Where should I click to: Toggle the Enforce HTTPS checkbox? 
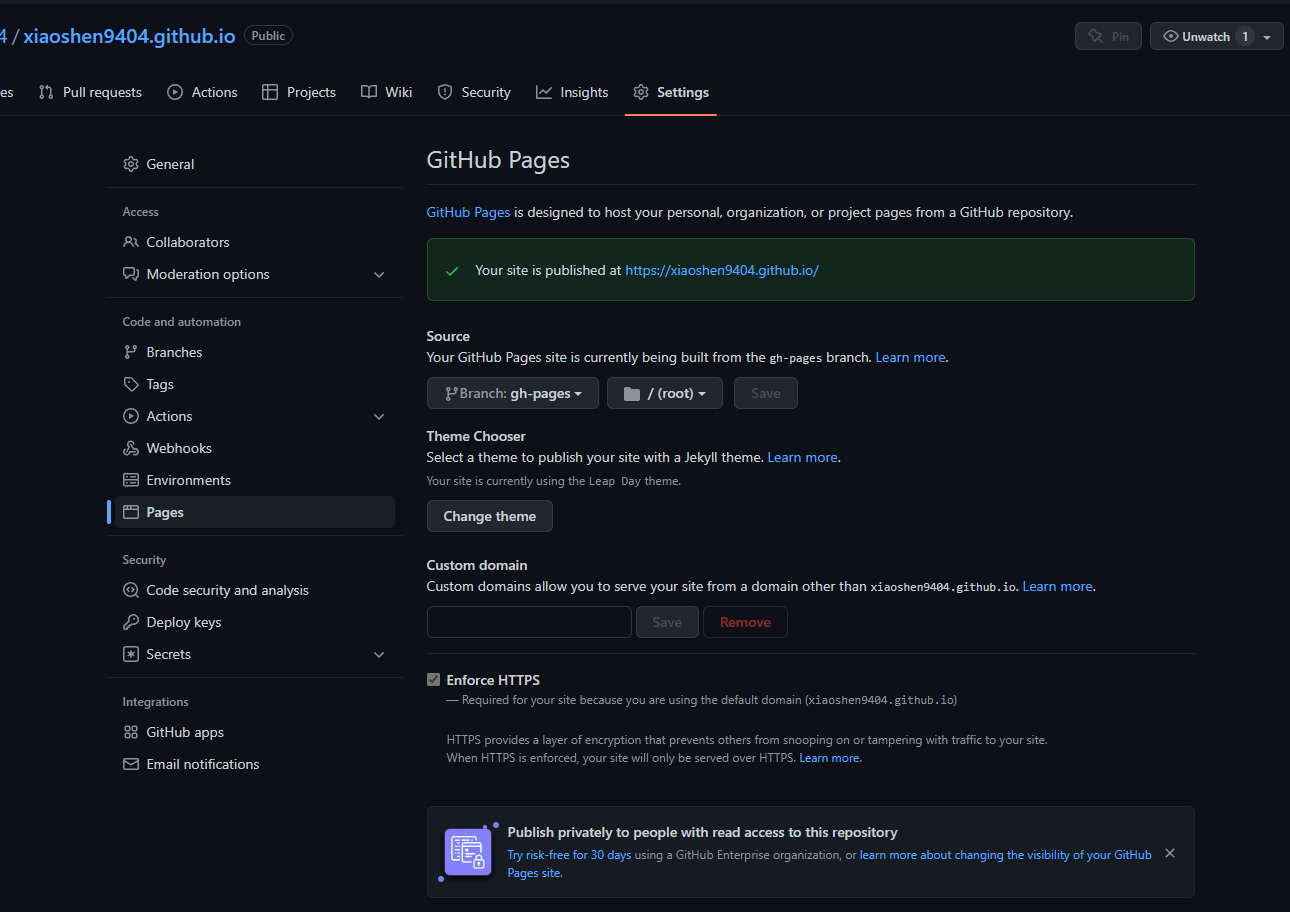[x=433, y=680]
